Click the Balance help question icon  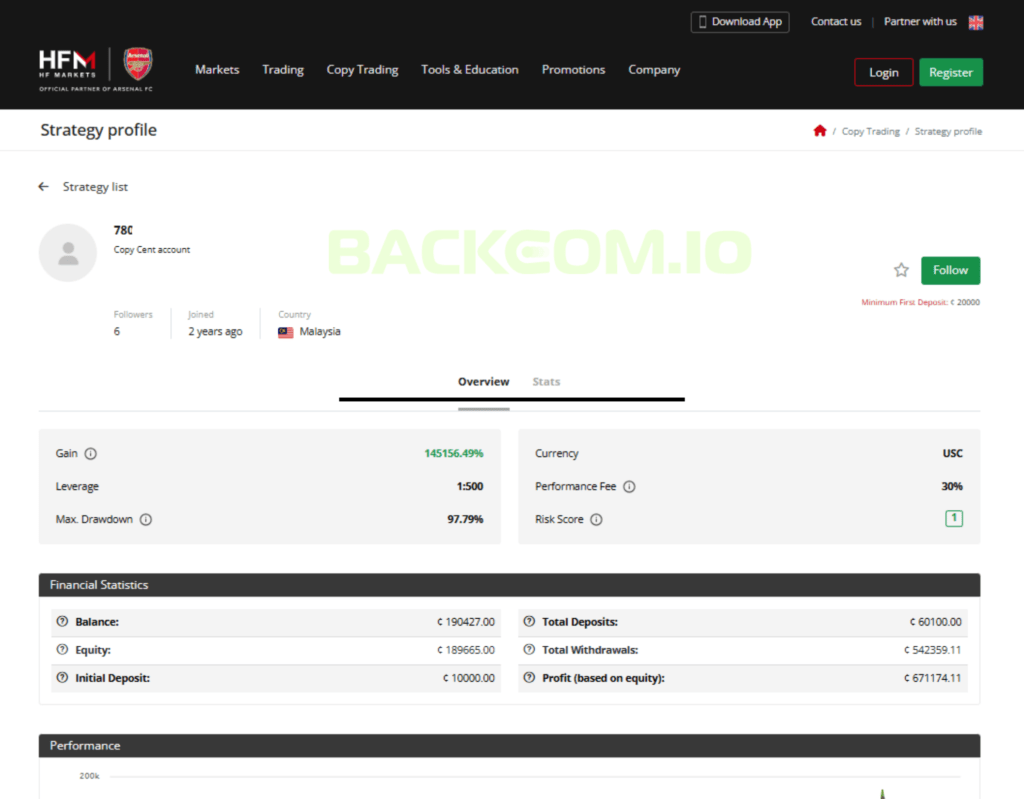pyautogui.click(x=62, y=622)
